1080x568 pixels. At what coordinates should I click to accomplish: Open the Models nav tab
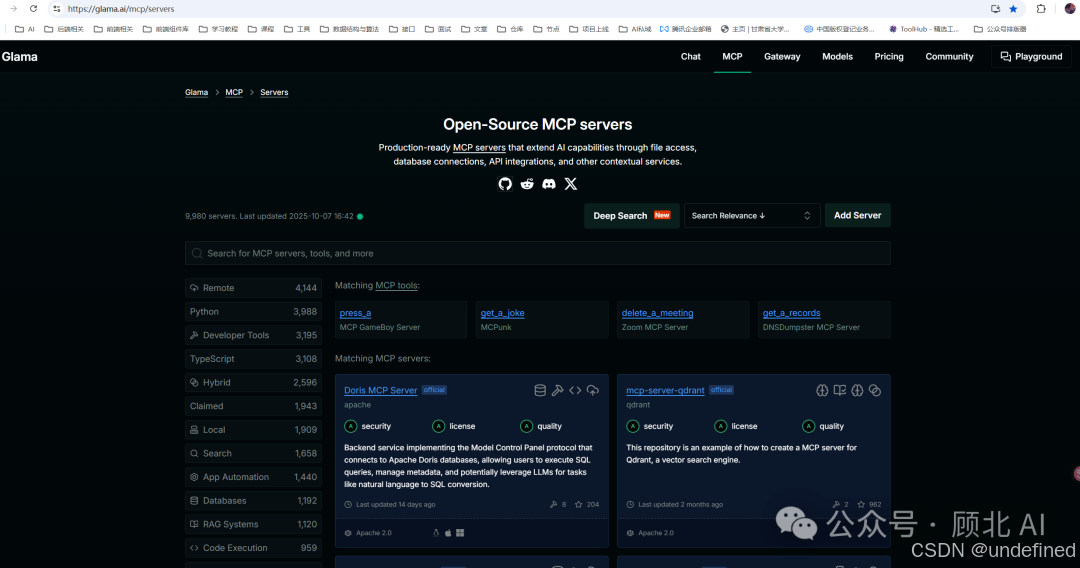click(837, 56)
